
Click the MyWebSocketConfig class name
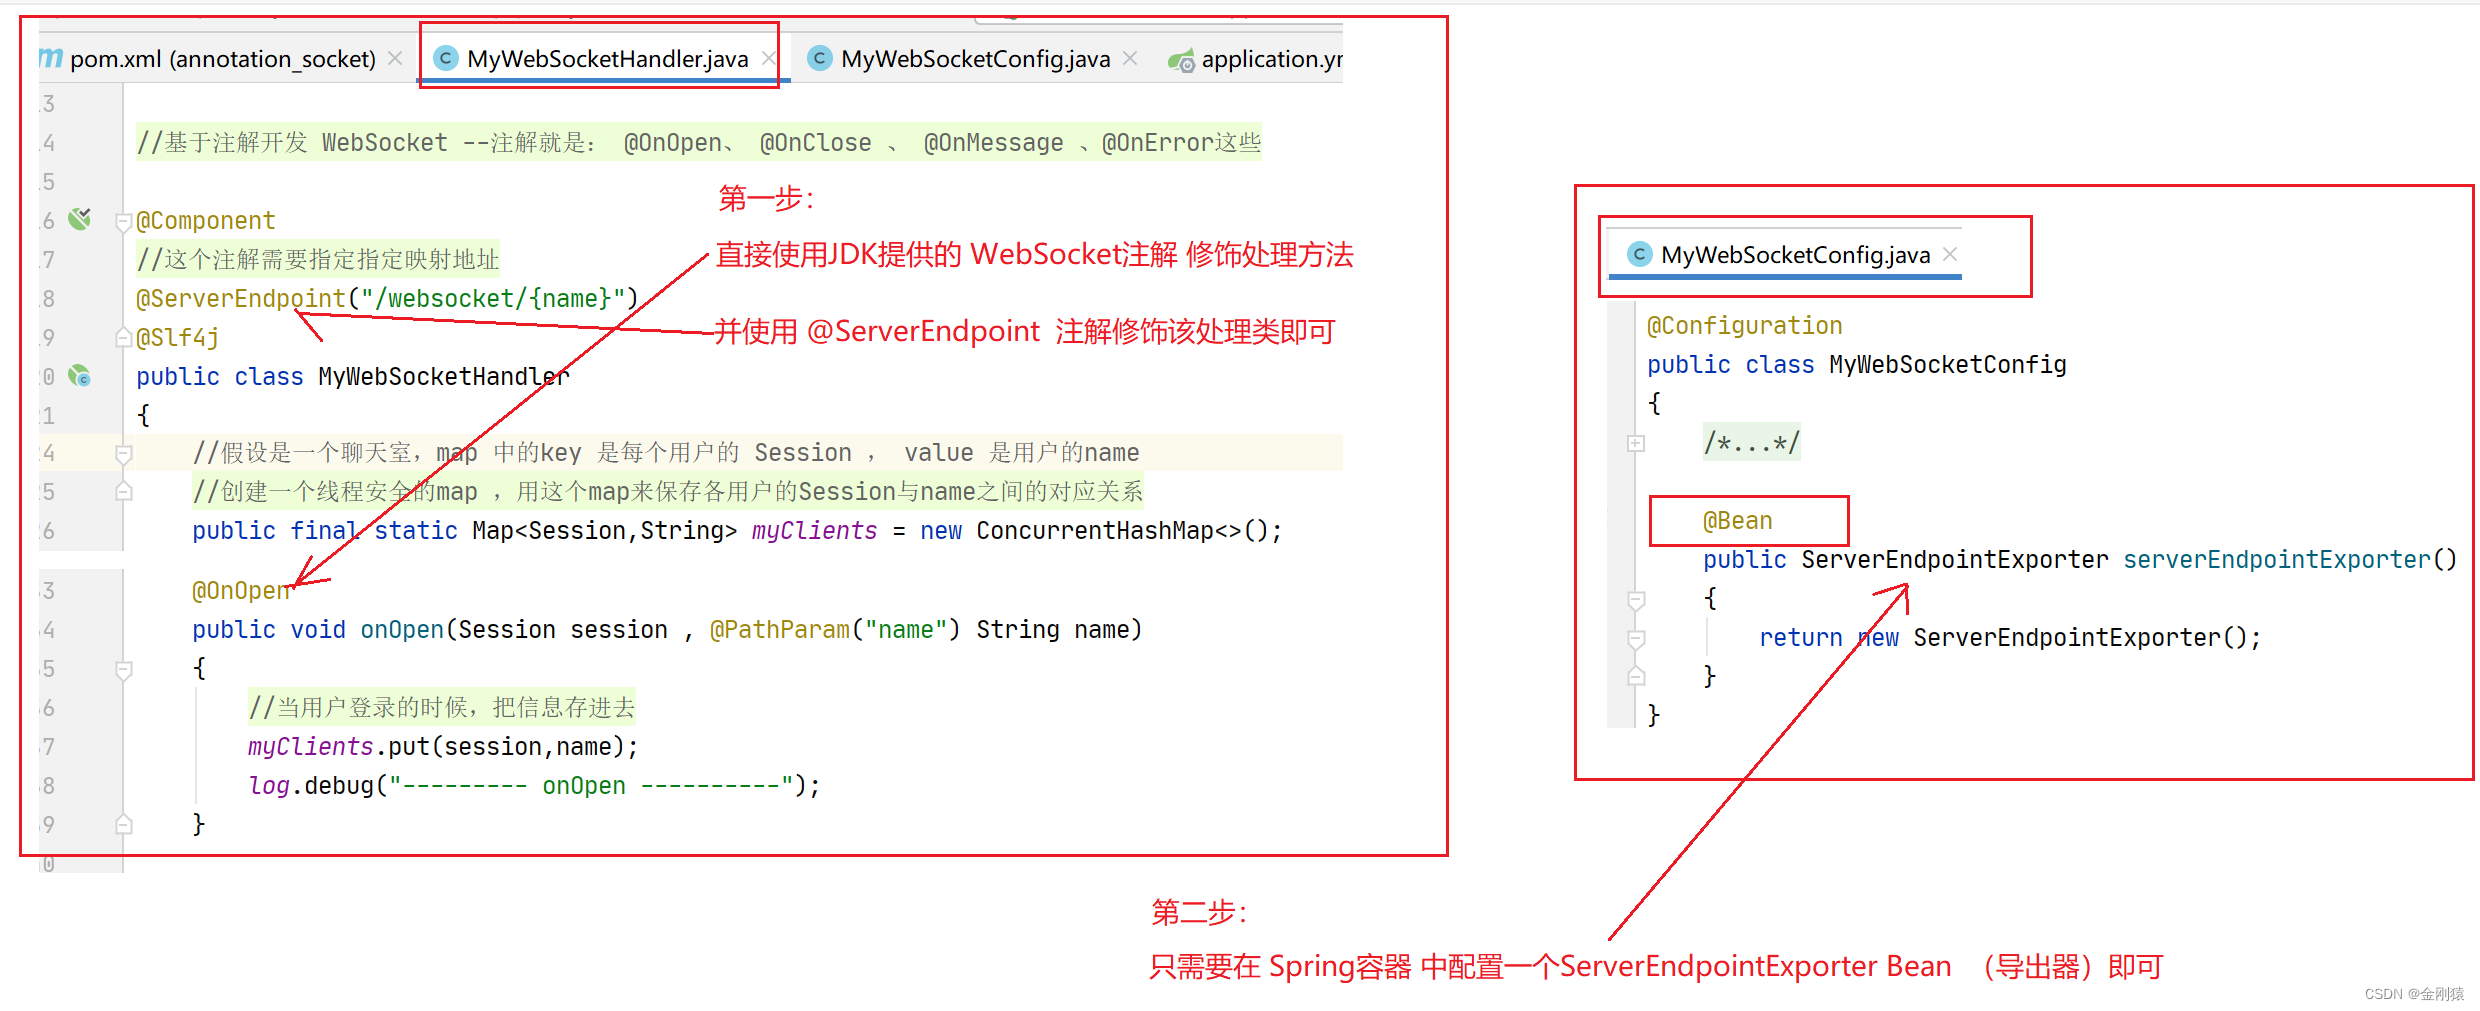(x=1948, y=365)
